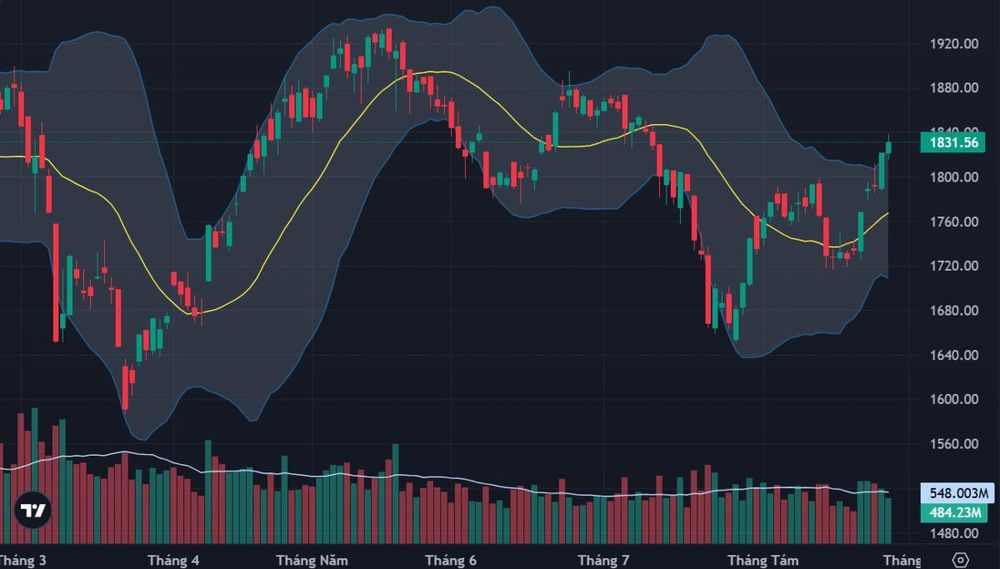Image resolution: width=1000 pixels, height=569 pixels.
Task: Click the 484.23M volume value label
Action: [x=954, y=513]
